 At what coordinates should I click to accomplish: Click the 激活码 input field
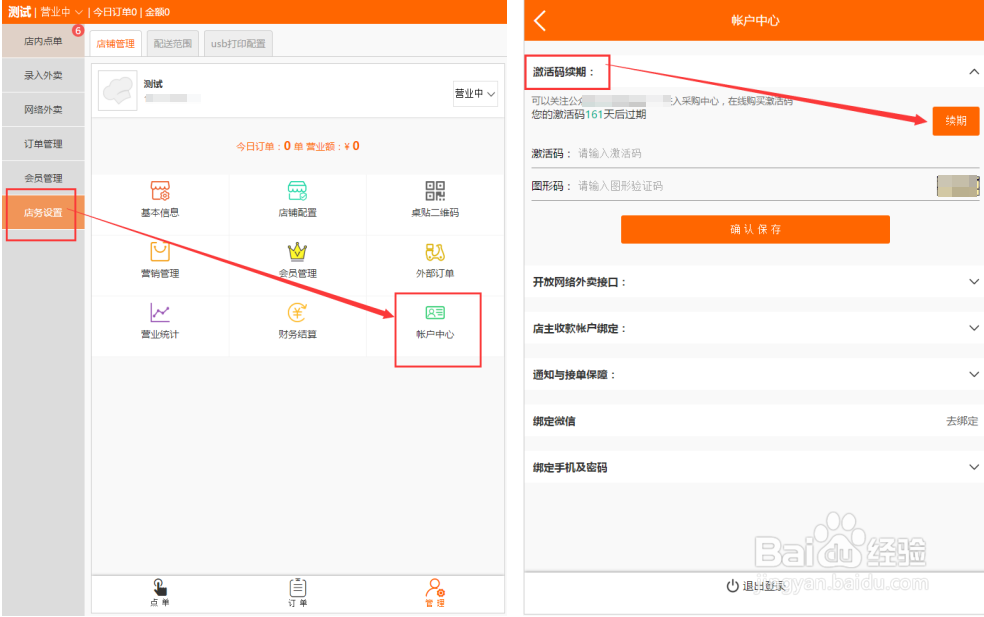700,152
